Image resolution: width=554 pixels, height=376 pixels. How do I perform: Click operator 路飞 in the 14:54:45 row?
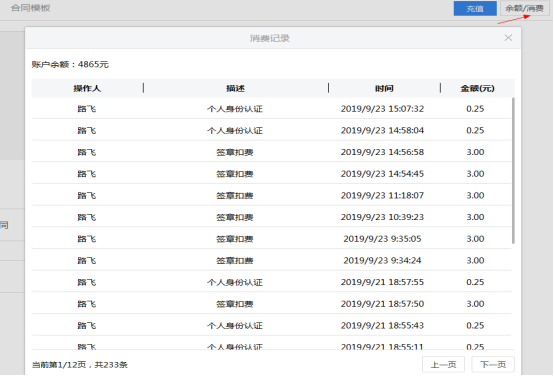(87, 174)
